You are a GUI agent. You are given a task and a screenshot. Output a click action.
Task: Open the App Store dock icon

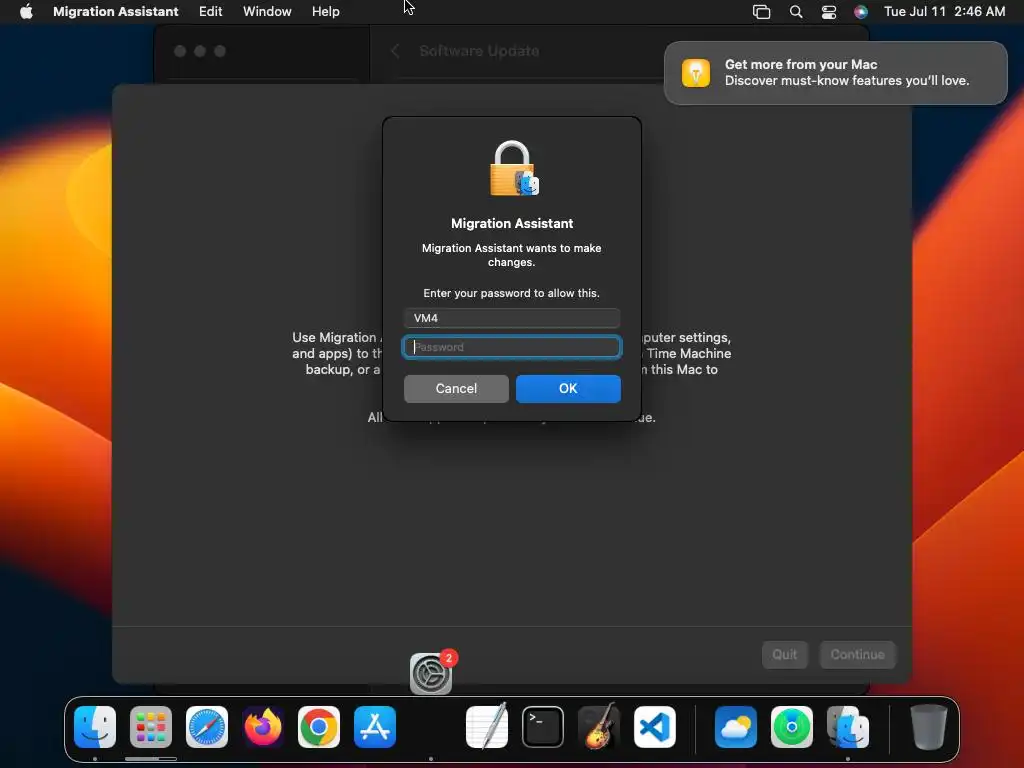coord(375,727)
